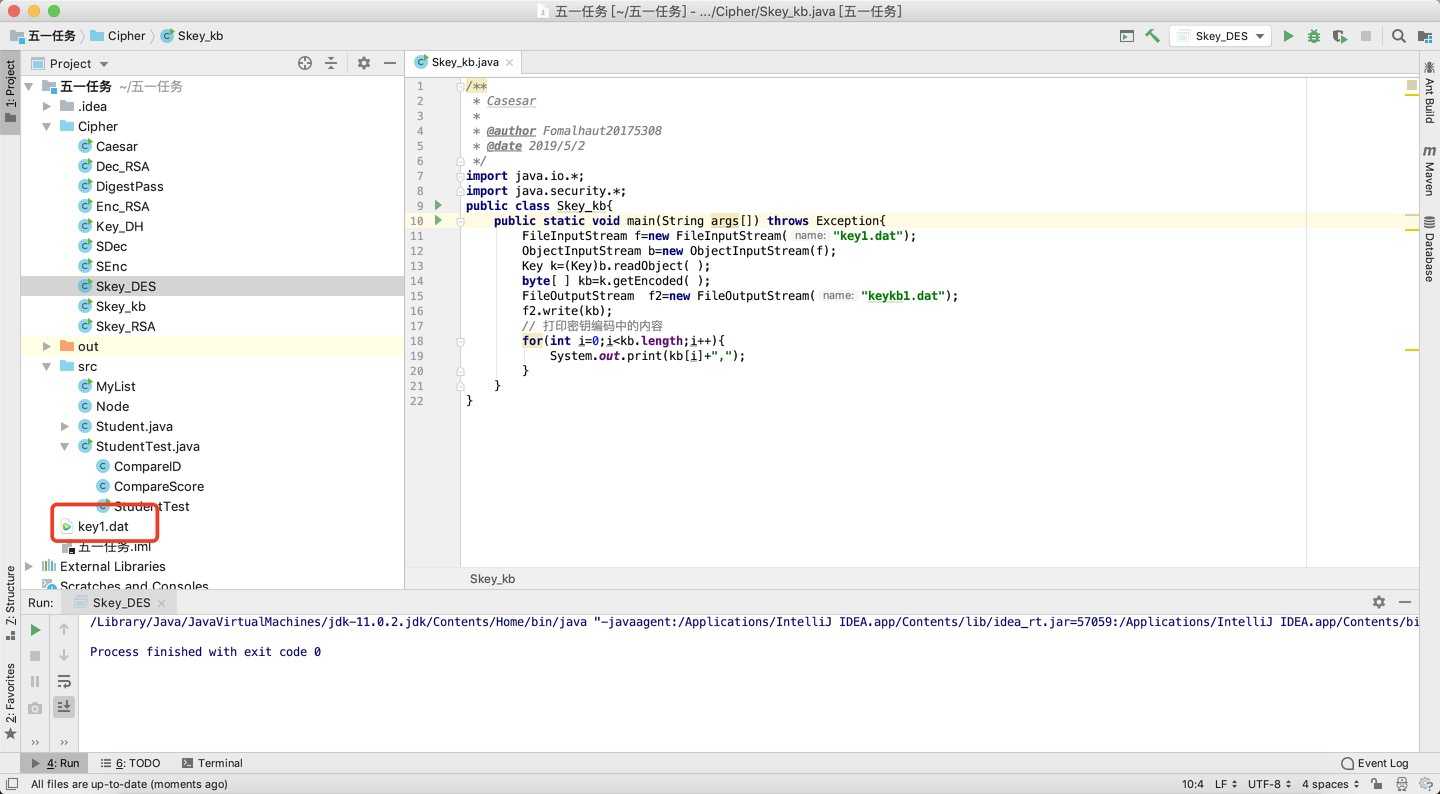Collapse root 五一任务 project node
The image size is (1440, 794).
click(29, 86)
